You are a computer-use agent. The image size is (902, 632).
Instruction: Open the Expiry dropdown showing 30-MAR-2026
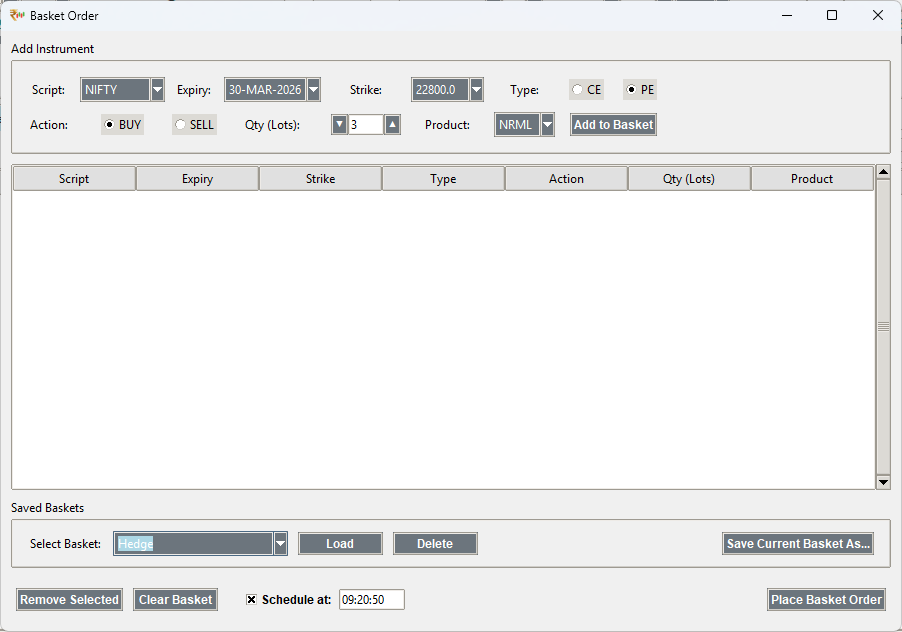pyautogui.click(x=313, y=89)
